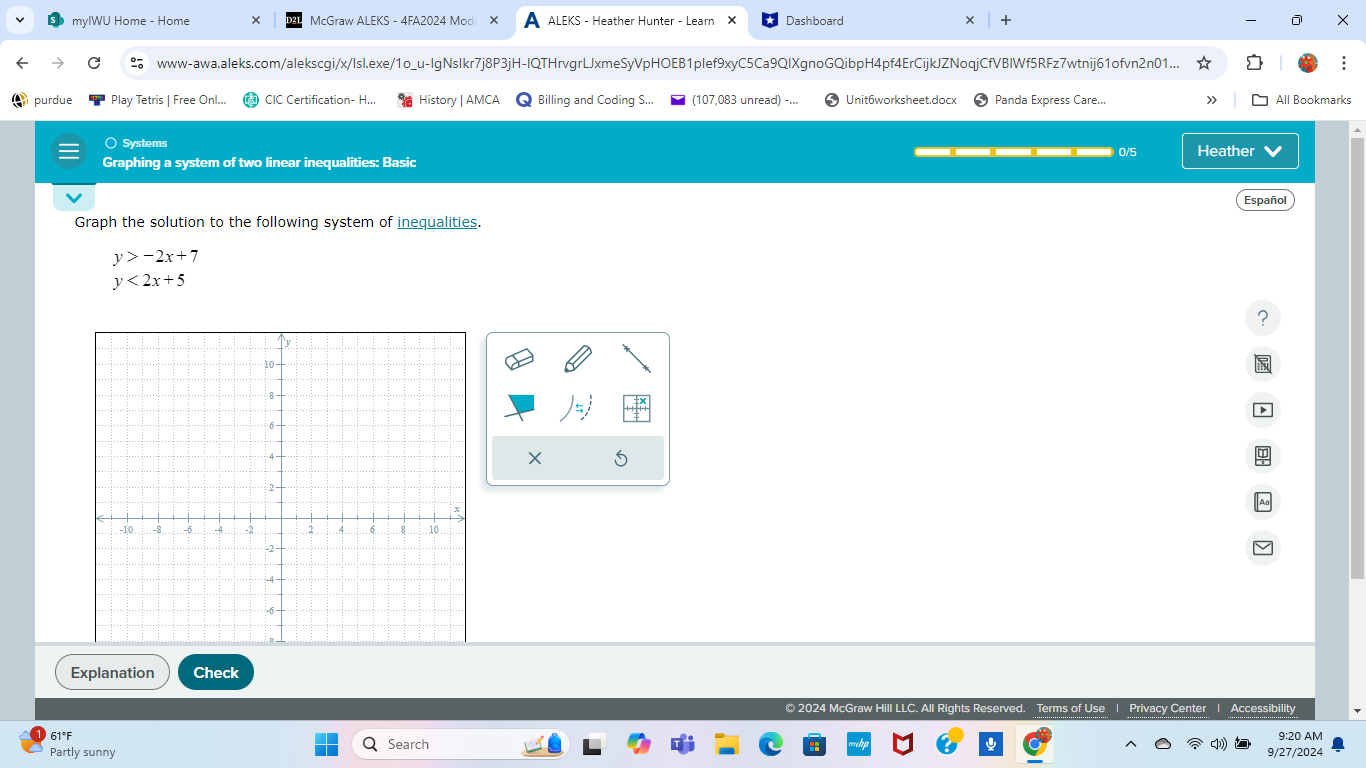Viewport: 1366px width, 768px height.
Task: Open the ALEKS hamburger menu
Action: [69, 151]
